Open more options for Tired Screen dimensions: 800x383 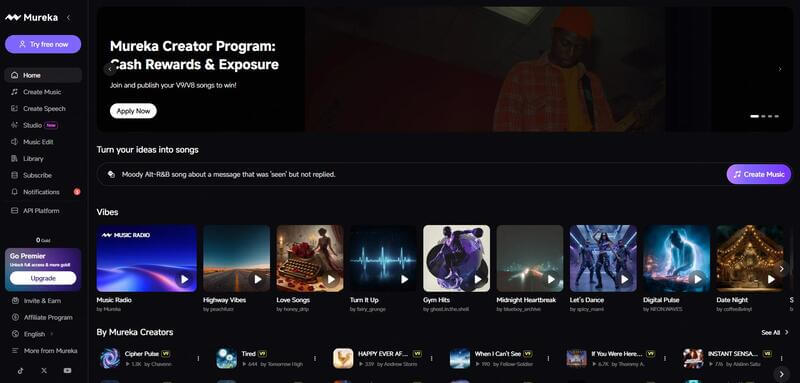pyautogui.click(x=315, y=359)
